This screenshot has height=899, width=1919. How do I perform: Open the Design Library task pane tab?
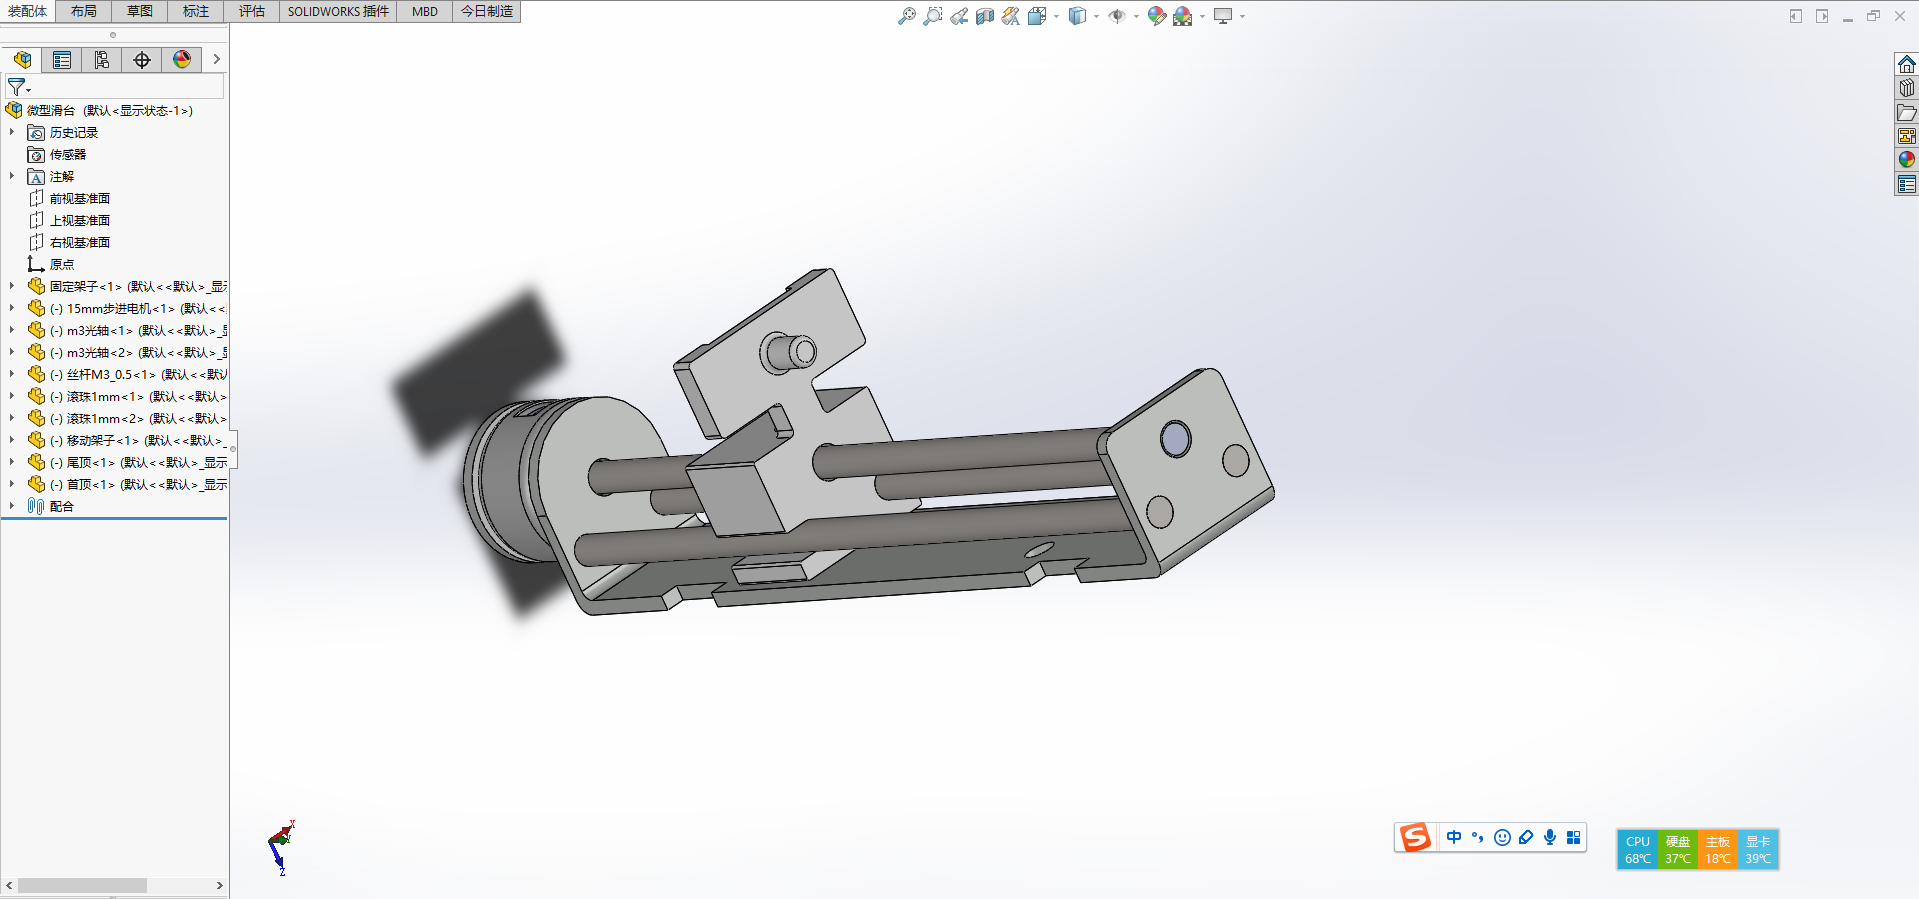point(1907,88)
